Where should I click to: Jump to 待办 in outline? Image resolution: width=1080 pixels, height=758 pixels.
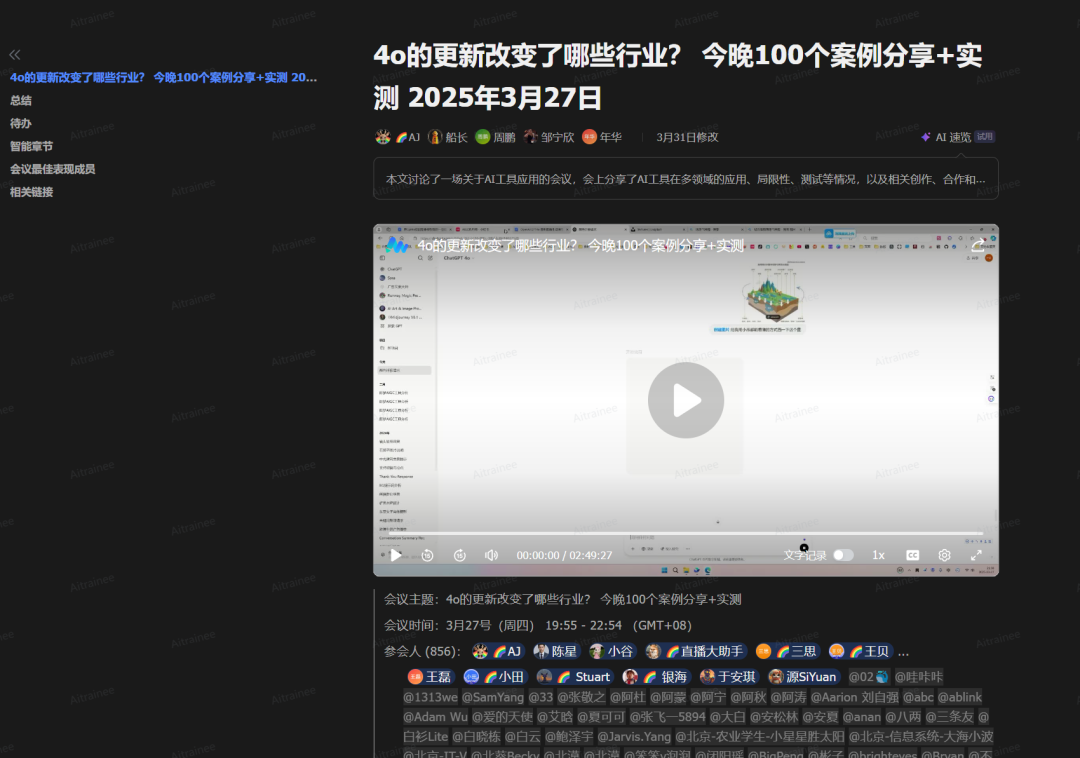point(21,123)
